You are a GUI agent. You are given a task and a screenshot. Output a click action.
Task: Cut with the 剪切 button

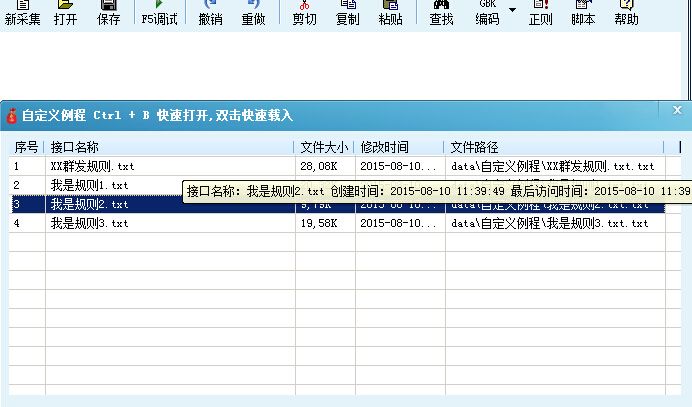pos(305,13)
